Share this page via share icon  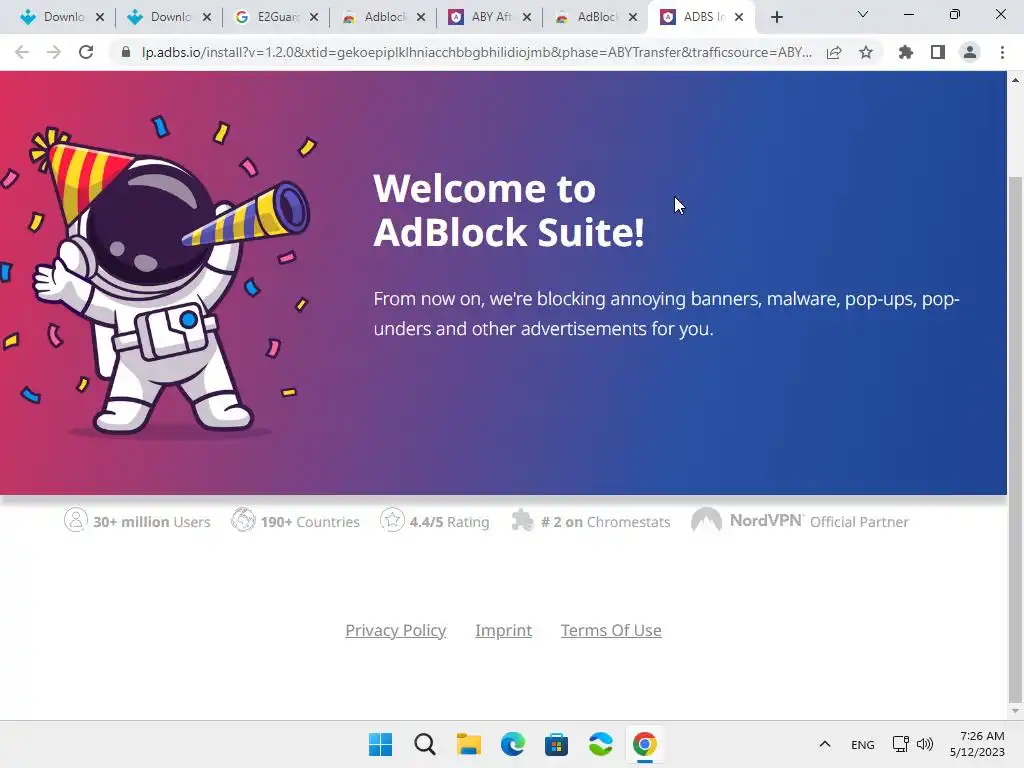tap(834, 53)
